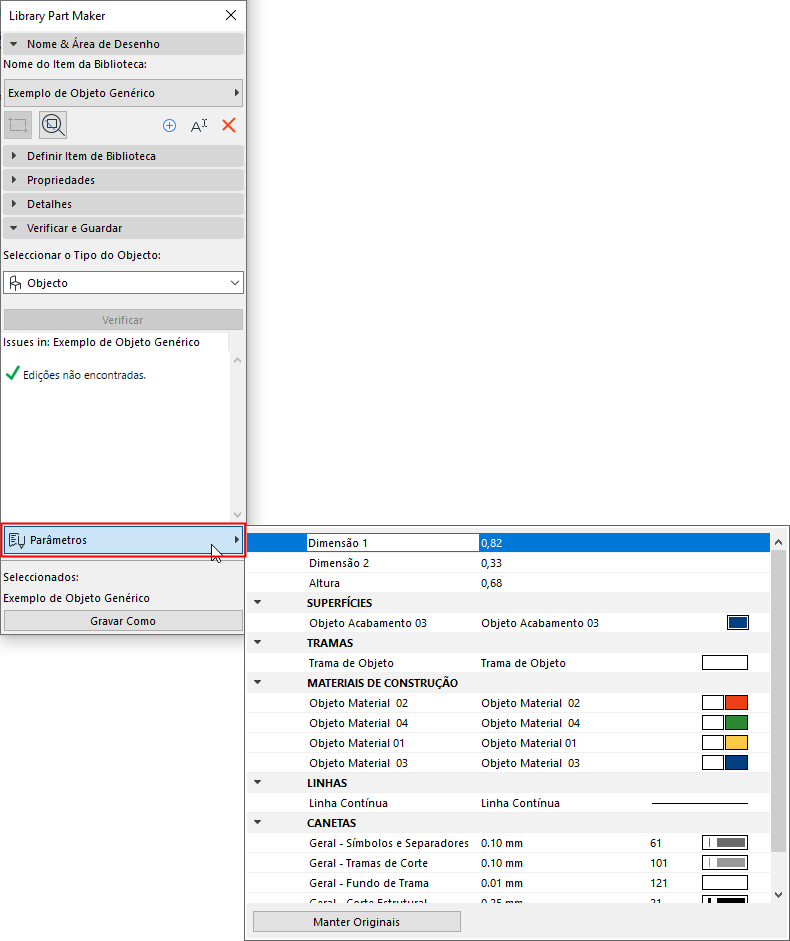Collapse the TRAMAS group
Viewport: 790px width, 941px height.
pyautogui.click(x=258, y=642)
